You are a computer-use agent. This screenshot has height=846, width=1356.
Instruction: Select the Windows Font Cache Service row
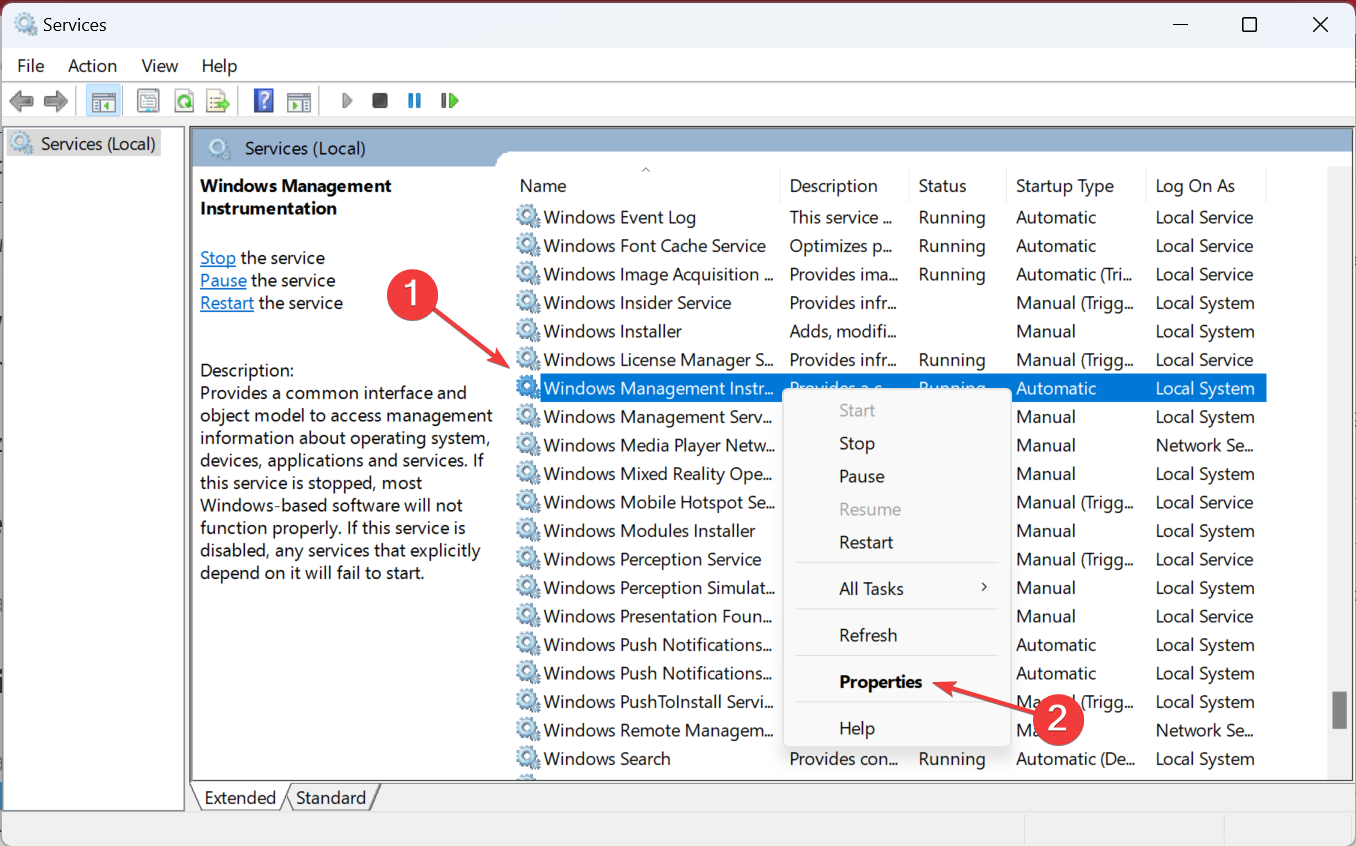coord(890,246)
